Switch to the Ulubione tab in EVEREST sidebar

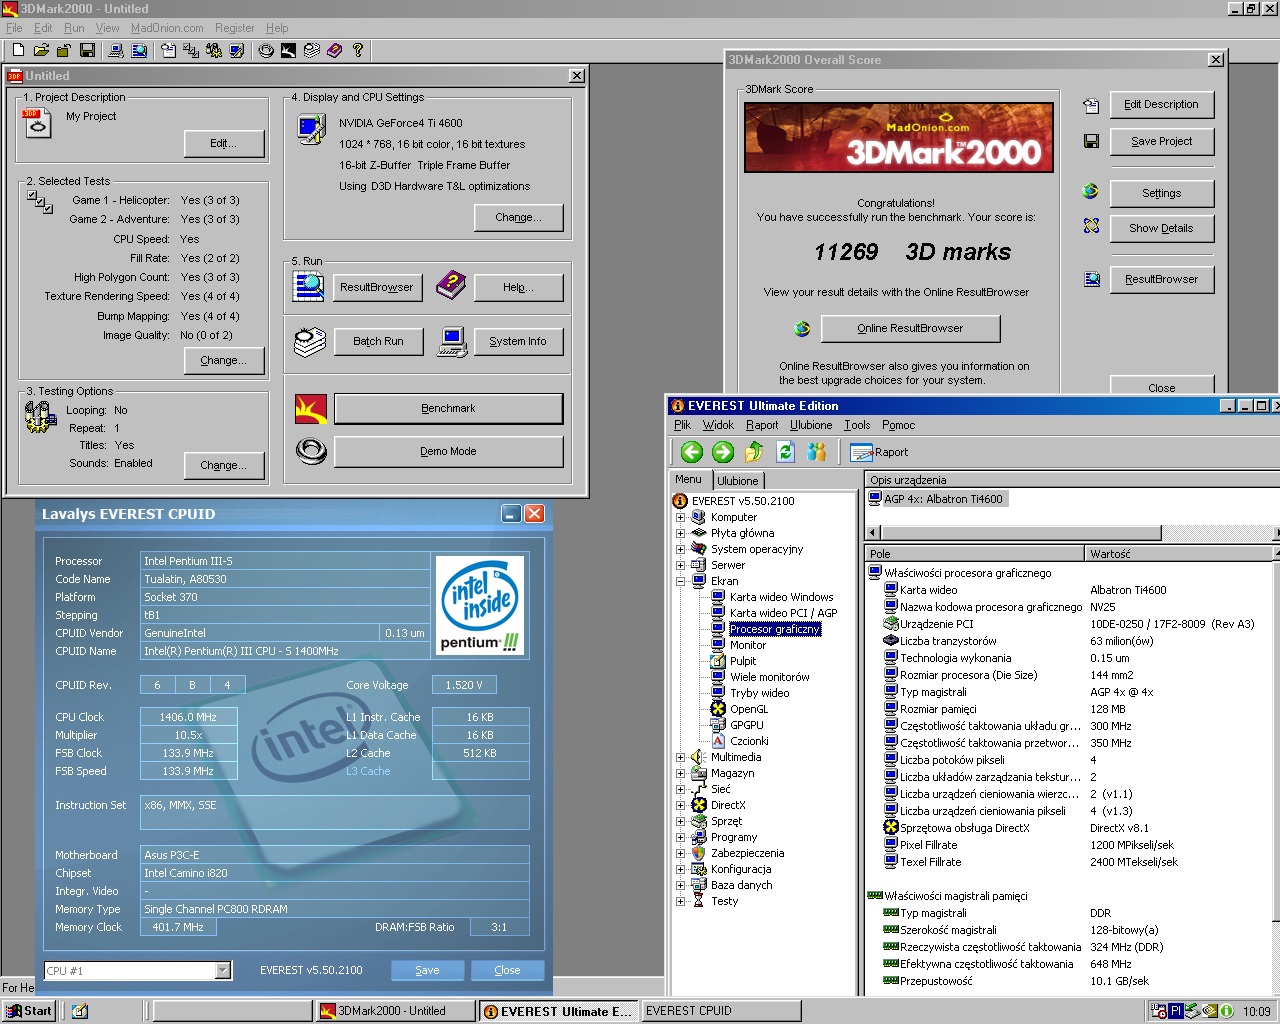(737, 481)
